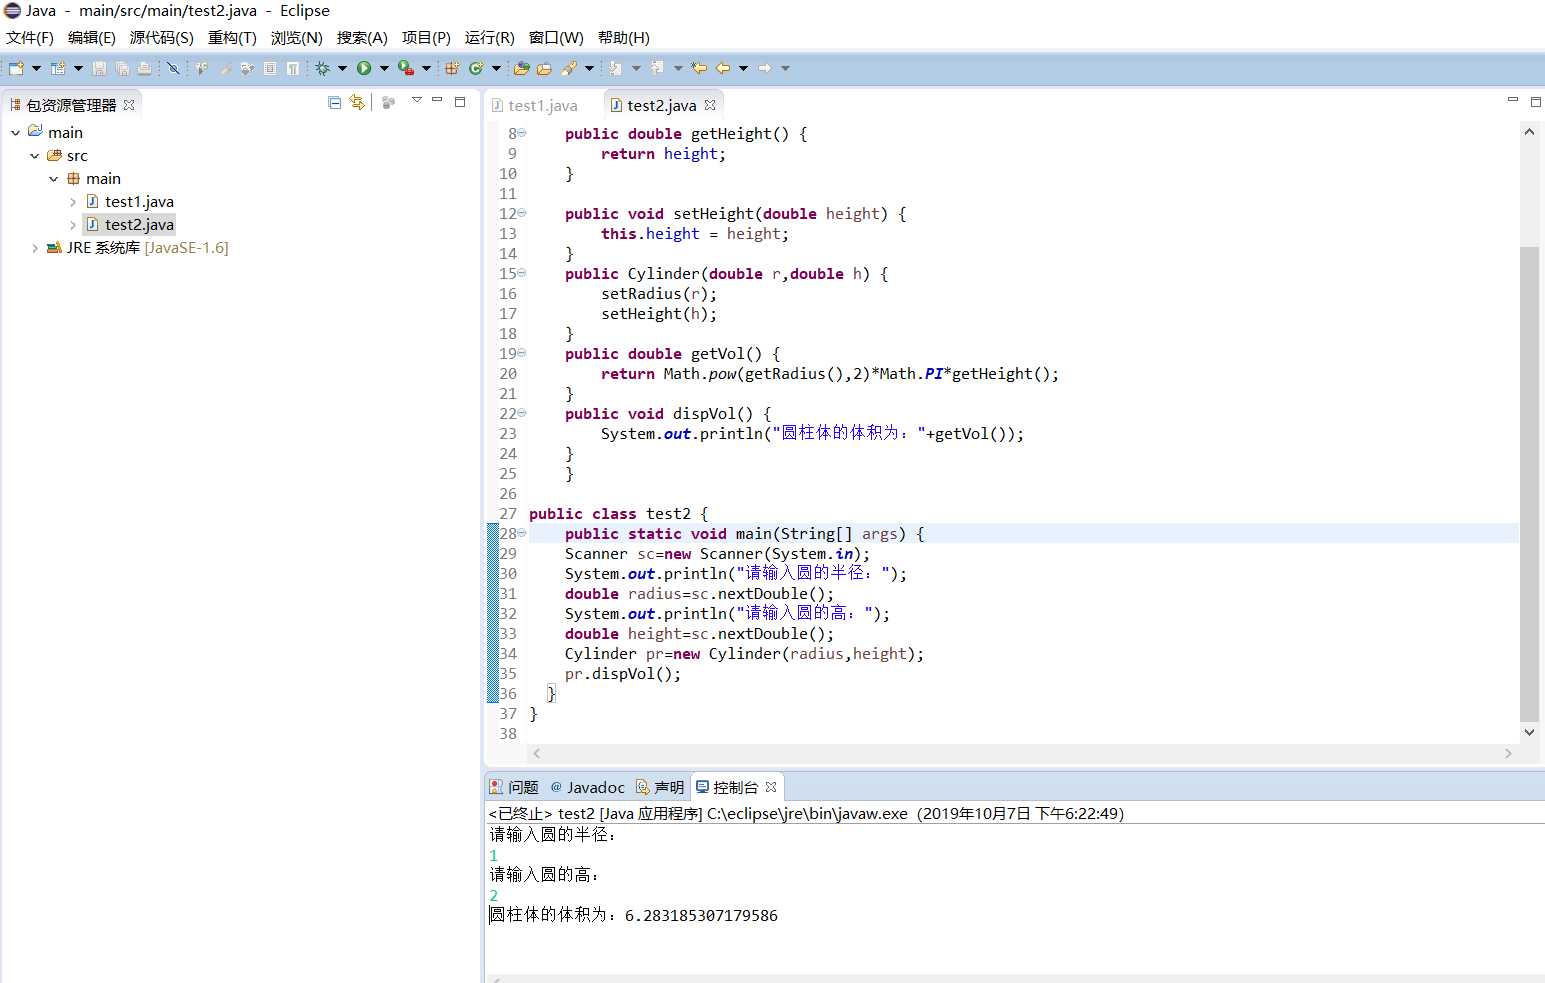Click the Open Type icon
Image resolution: width=1545 pixels, height=983 pixels.
point(521,68)
